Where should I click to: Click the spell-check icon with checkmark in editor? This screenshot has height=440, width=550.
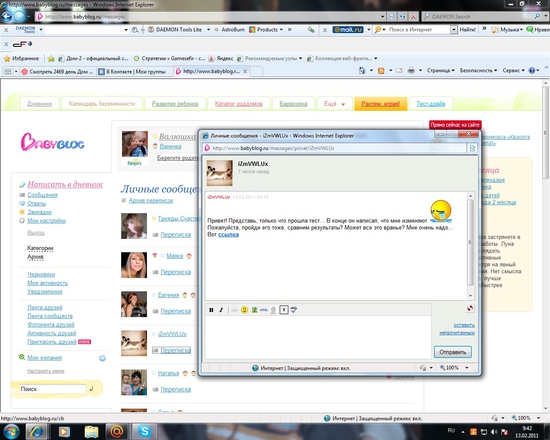[294, 309]
